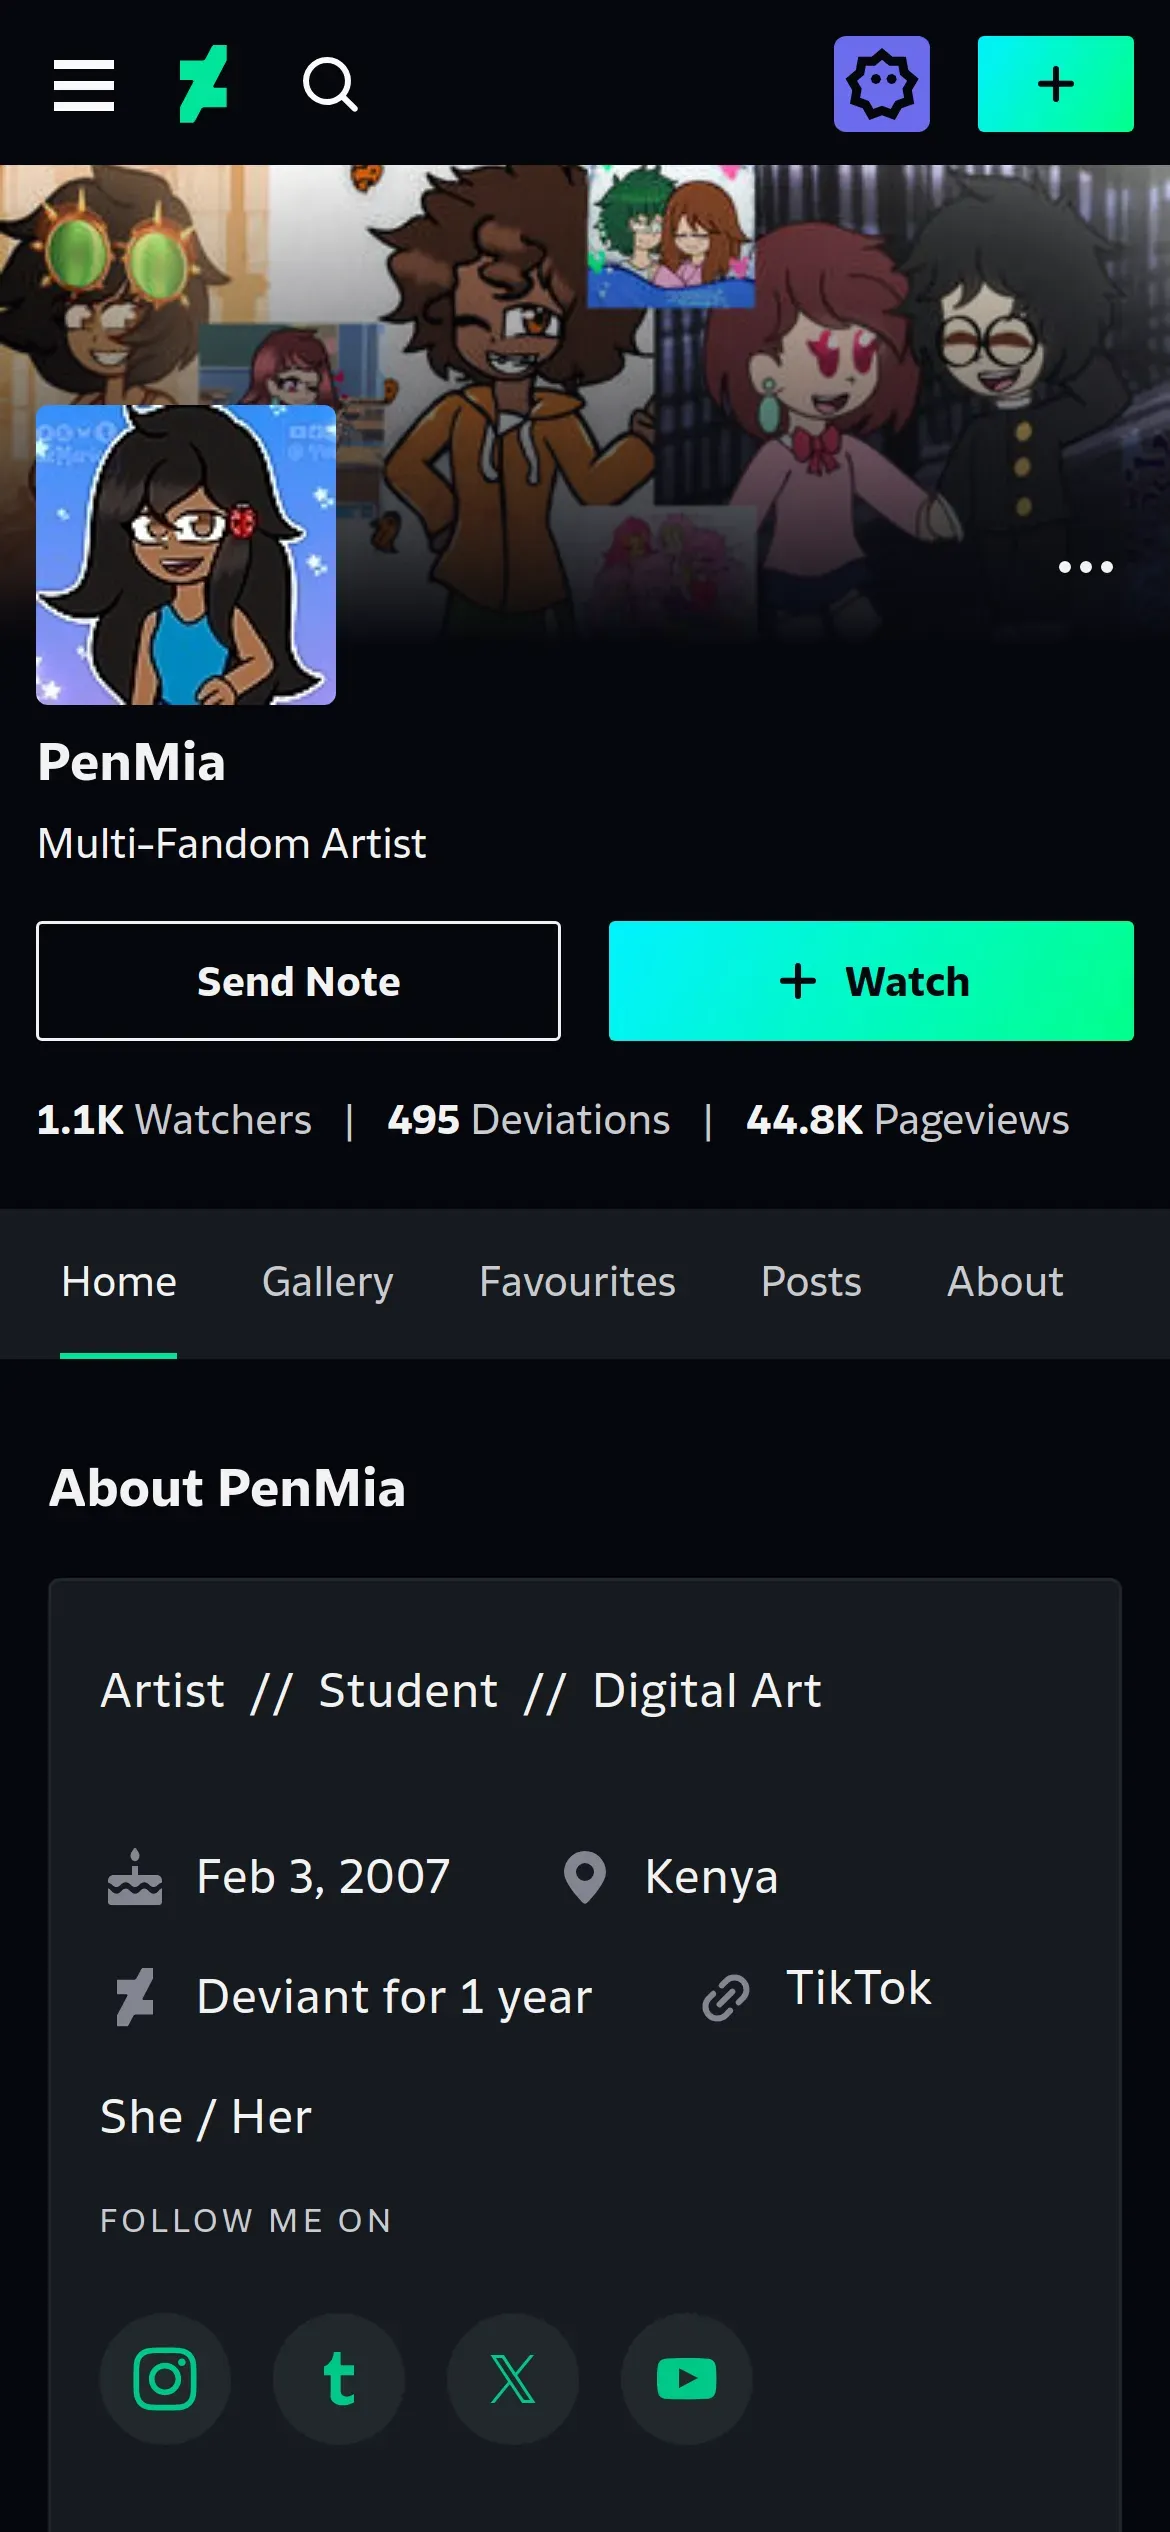Open the three-dot profile options menu
Viewport: 1170px width, 2532px height.
click(x=1085, y=567)
